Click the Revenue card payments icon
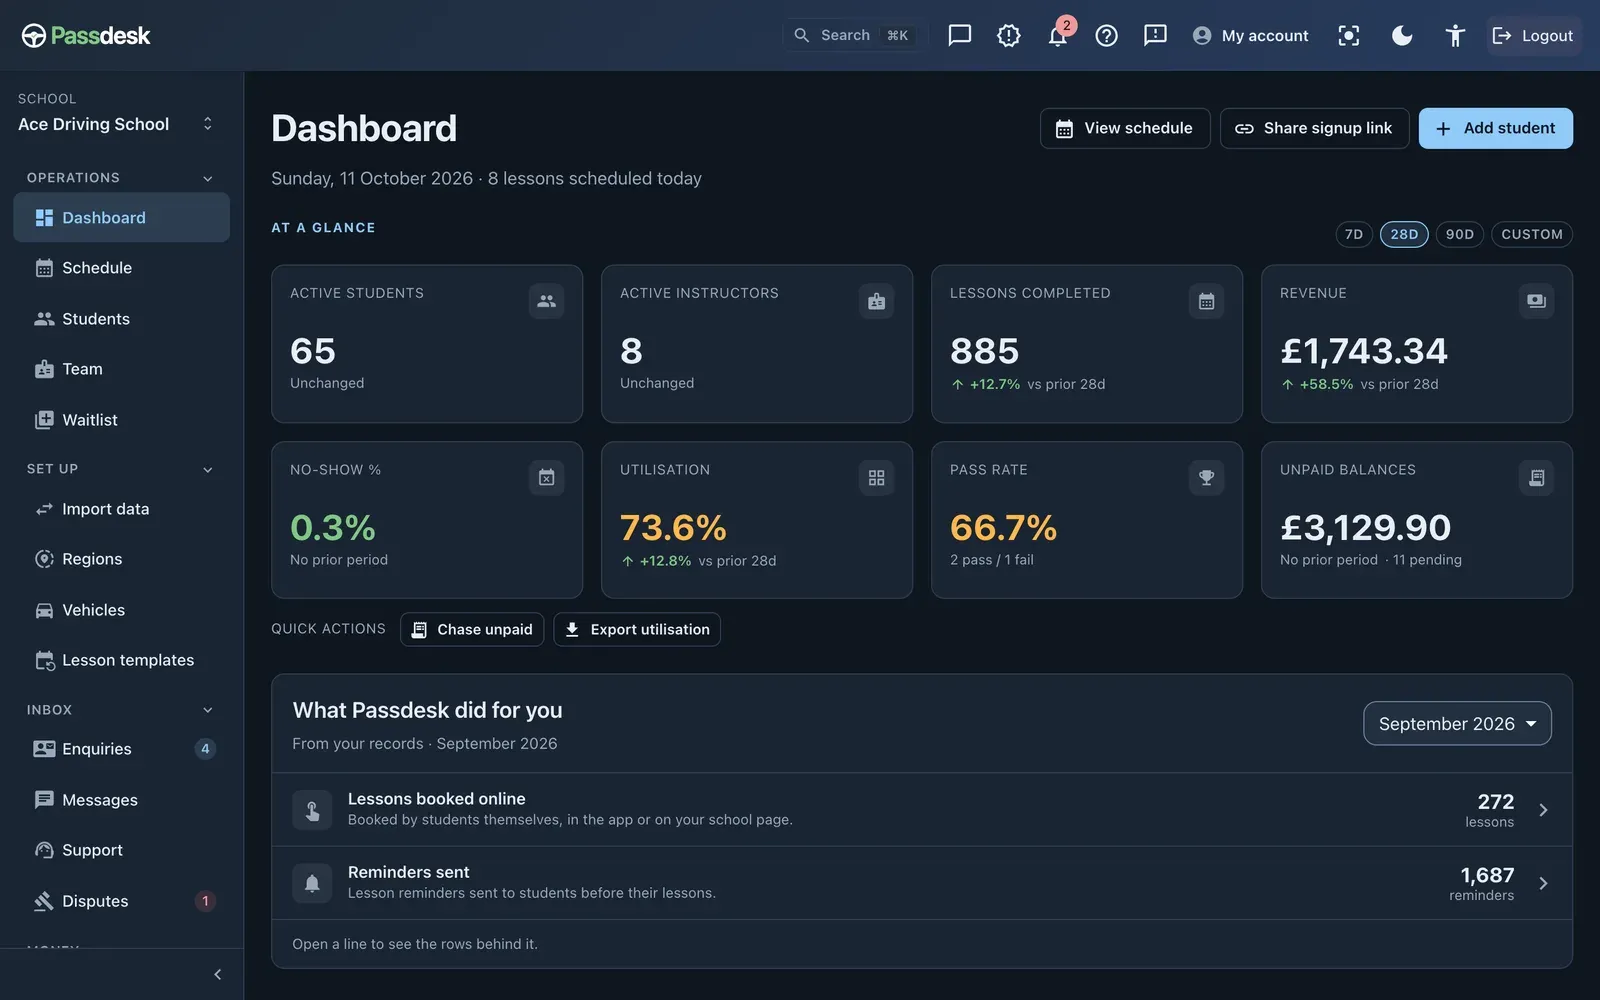 1536,301
